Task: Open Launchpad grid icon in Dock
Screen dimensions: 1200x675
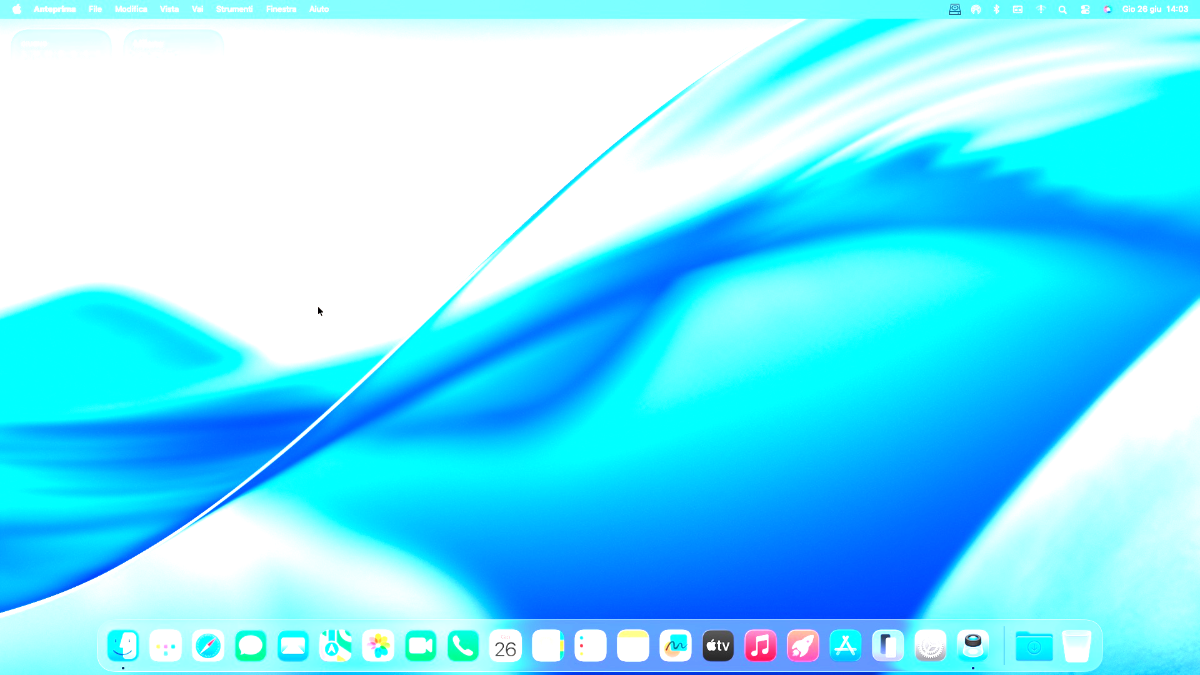Action: pos(165,646)
